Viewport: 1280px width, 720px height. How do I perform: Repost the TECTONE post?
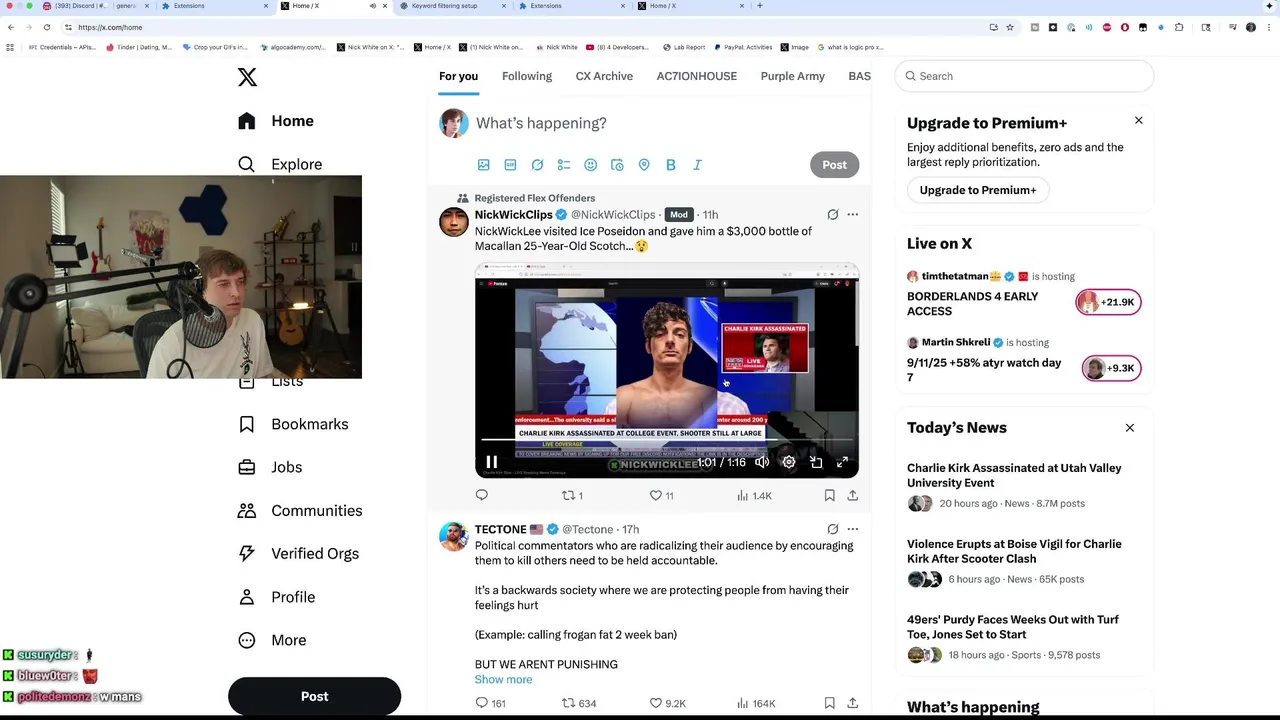pos(579,703)
